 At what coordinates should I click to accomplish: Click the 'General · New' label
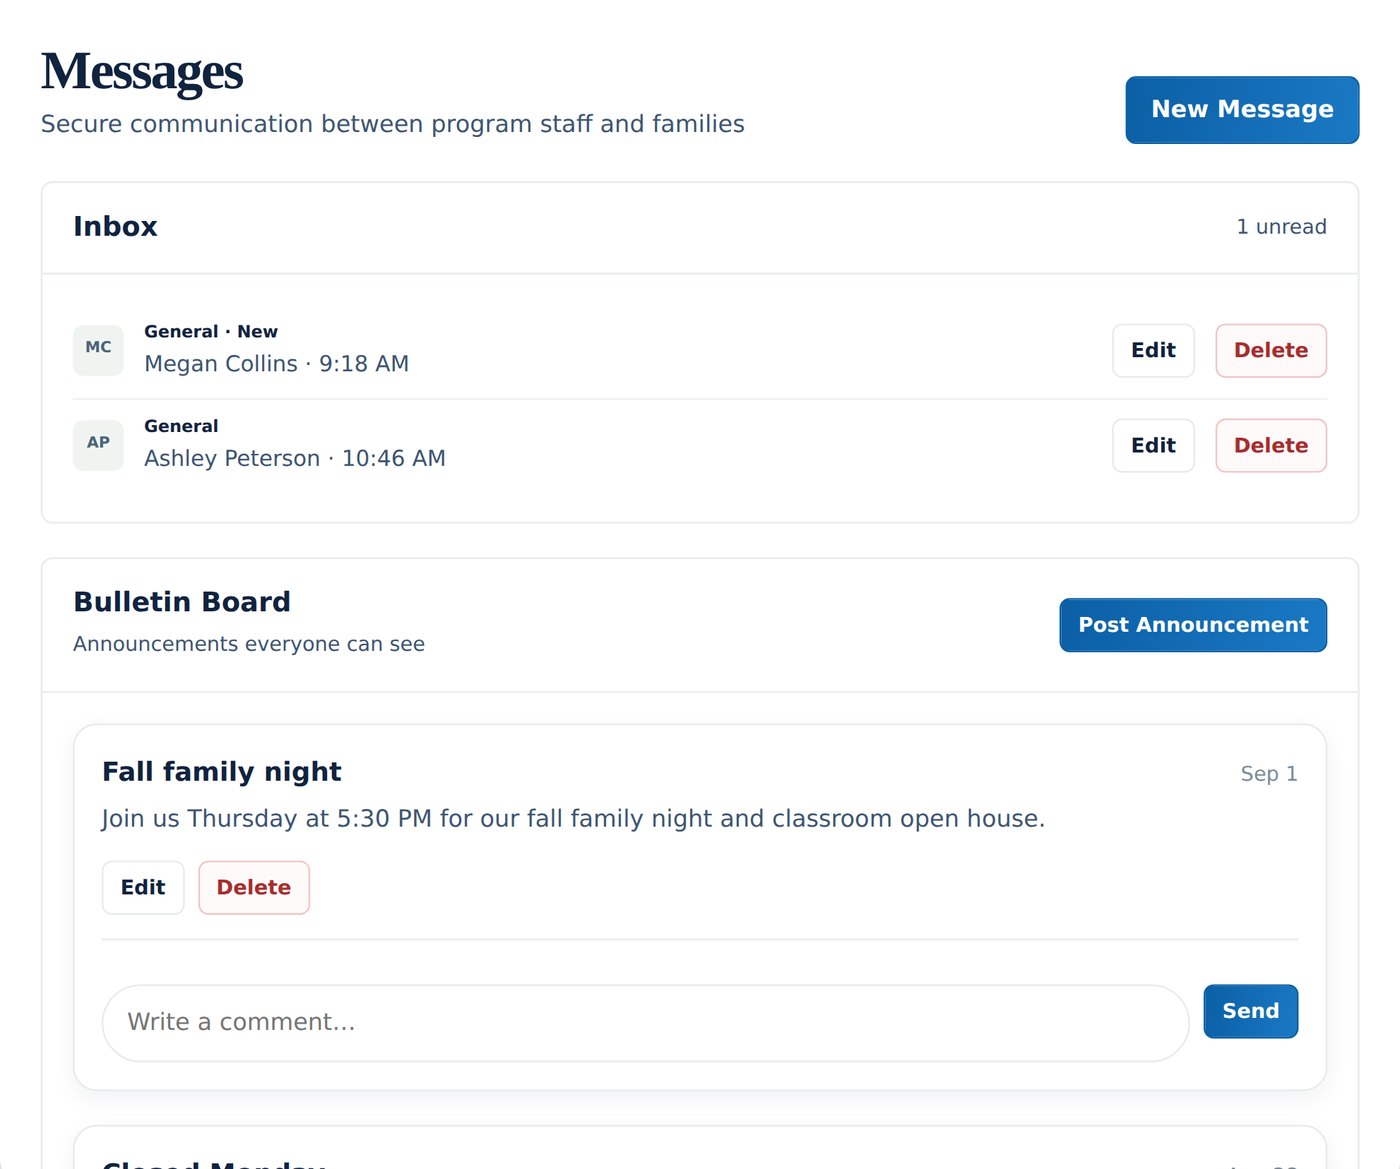211,332
